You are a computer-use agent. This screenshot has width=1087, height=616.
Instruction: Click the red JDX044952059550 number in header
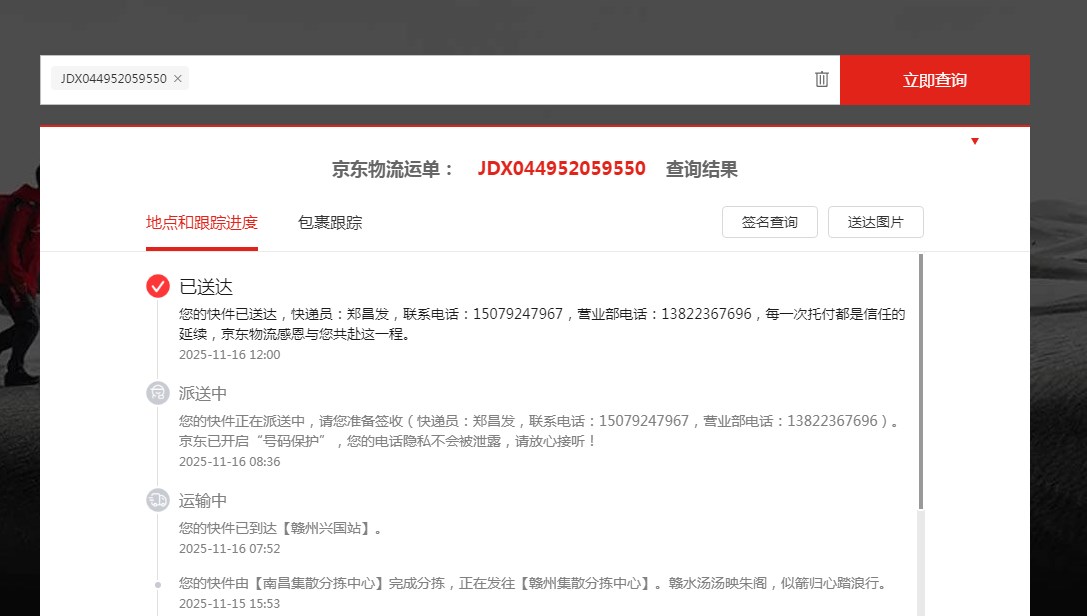[x=561, y=169]
